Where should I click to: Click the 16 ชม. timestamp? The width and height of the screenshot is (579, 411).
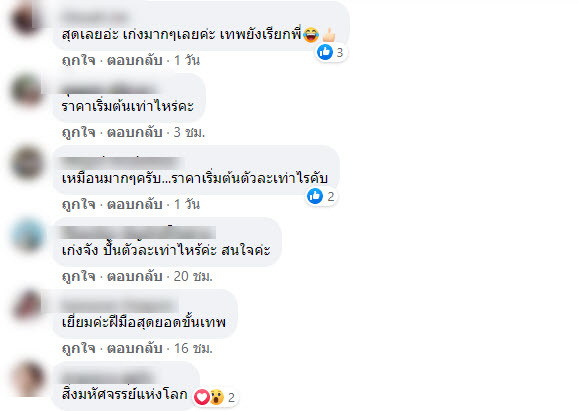pyautogui.click(x=193, y=348)
